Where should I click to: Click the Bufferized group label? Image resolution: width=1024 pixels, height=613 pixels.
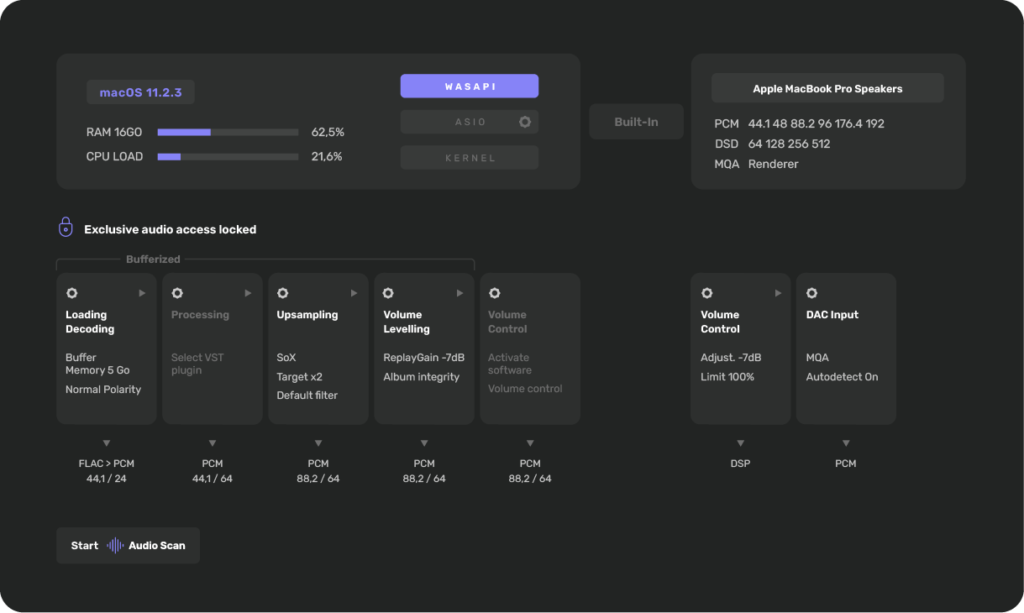(x=153, y=259)
